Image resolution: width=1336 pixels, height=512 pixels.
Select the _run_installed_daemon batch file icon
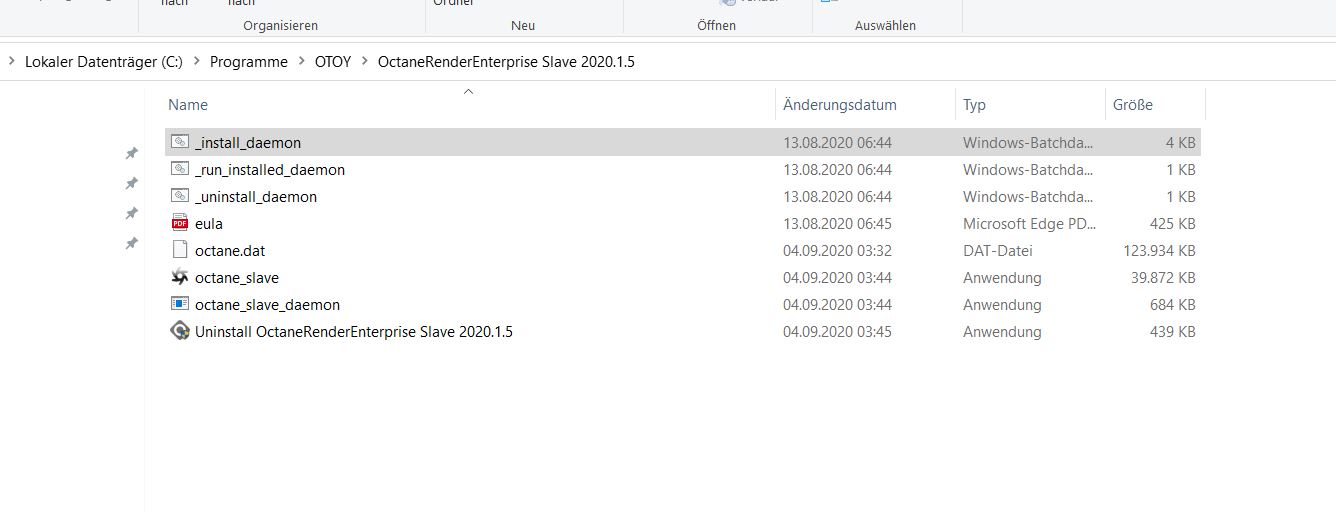click(x=180, y=169)
